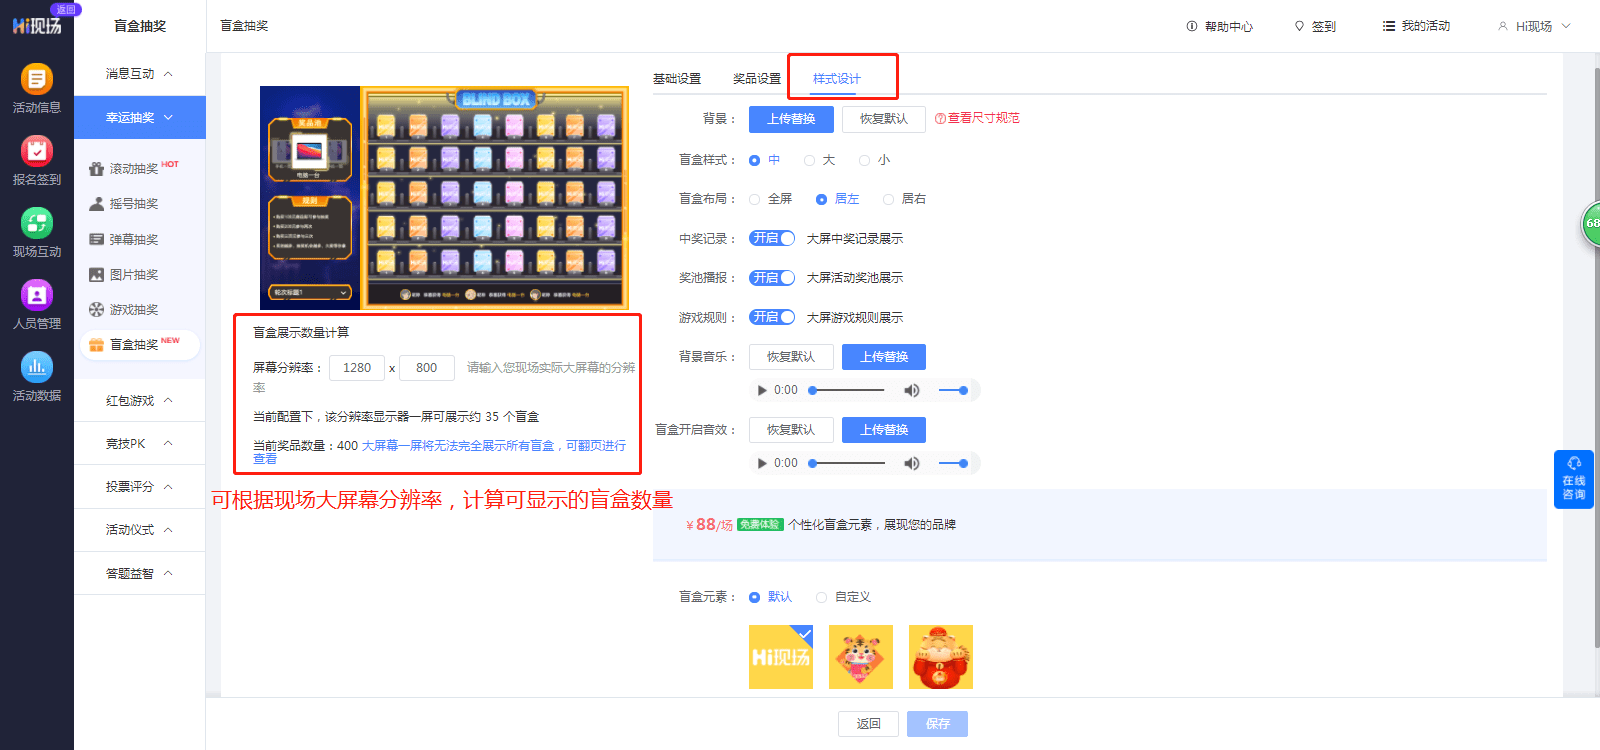
Task: Toggle the 游戏规则 switch
Action: point(772,317)
